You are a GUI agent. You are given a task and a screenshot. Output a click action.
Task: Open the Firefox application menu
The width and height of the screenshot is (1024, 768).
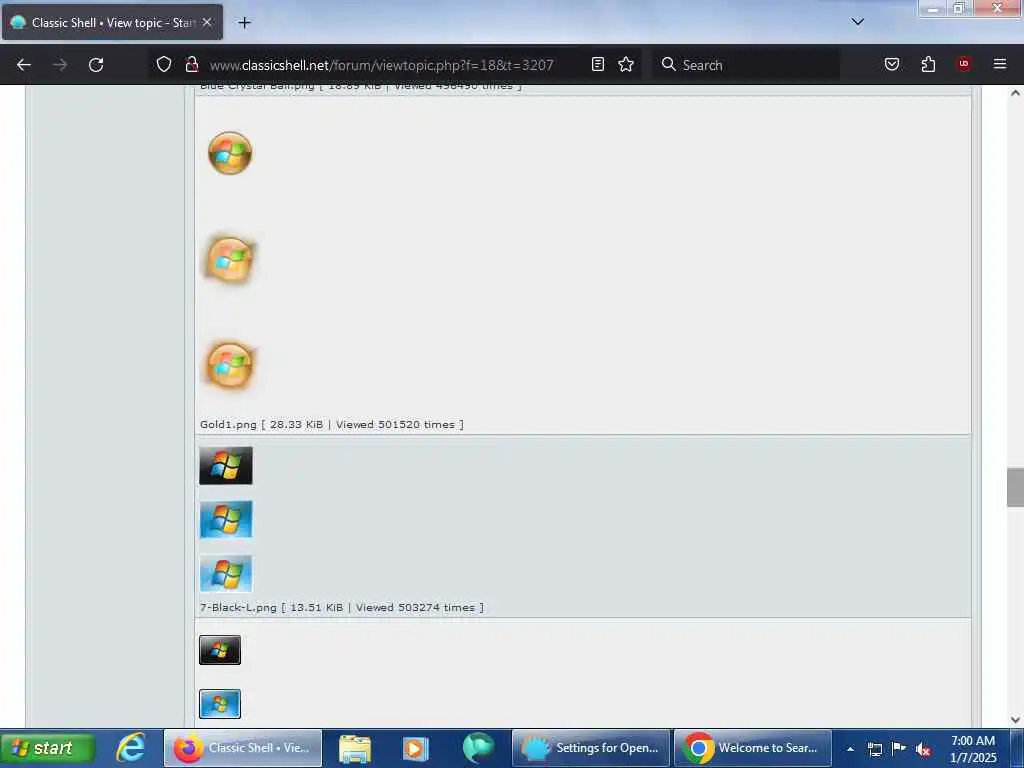(1000, 64)
